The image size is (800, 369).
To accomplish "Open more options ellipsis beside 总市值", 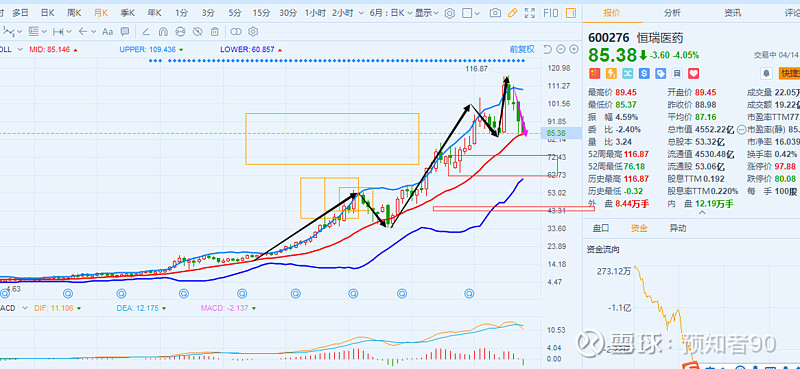I will (x=742, y=130).
